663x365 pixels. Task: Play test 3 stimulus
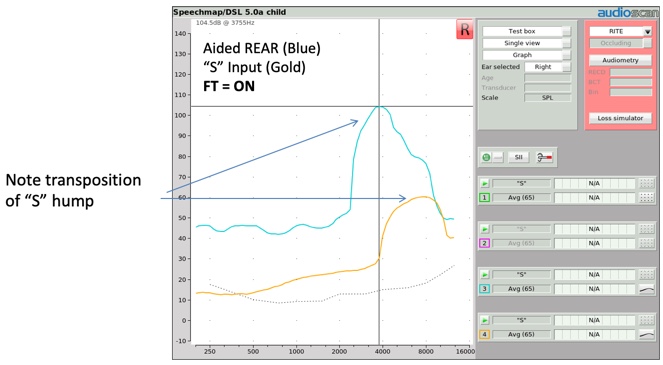tap(485, 275)
